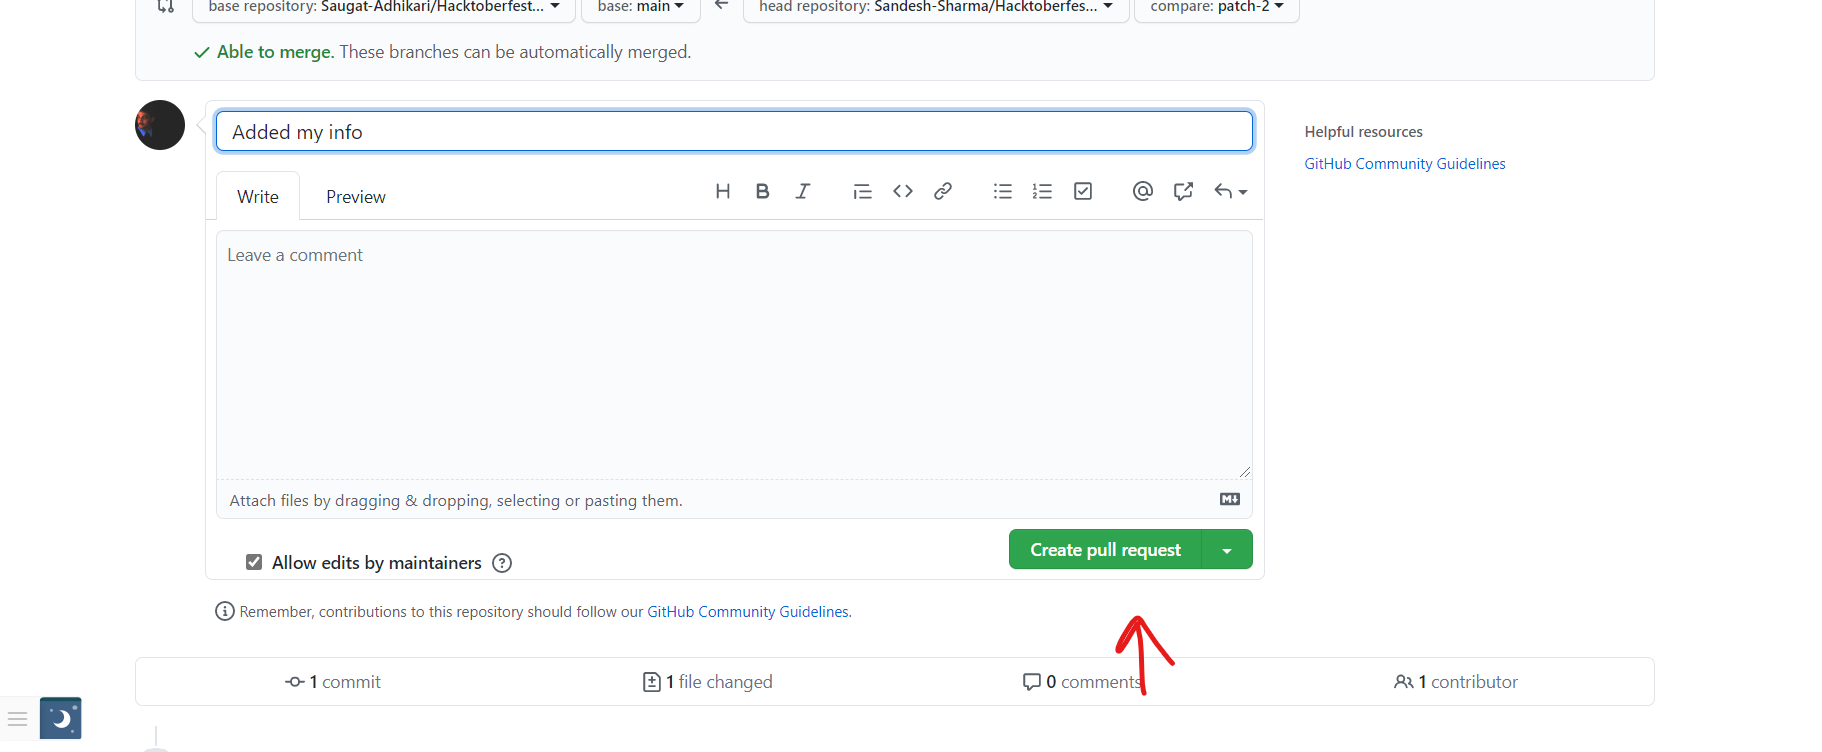Open the 1 commit tab
Screen dimensions: 1822x752
[x=333, y=682]
